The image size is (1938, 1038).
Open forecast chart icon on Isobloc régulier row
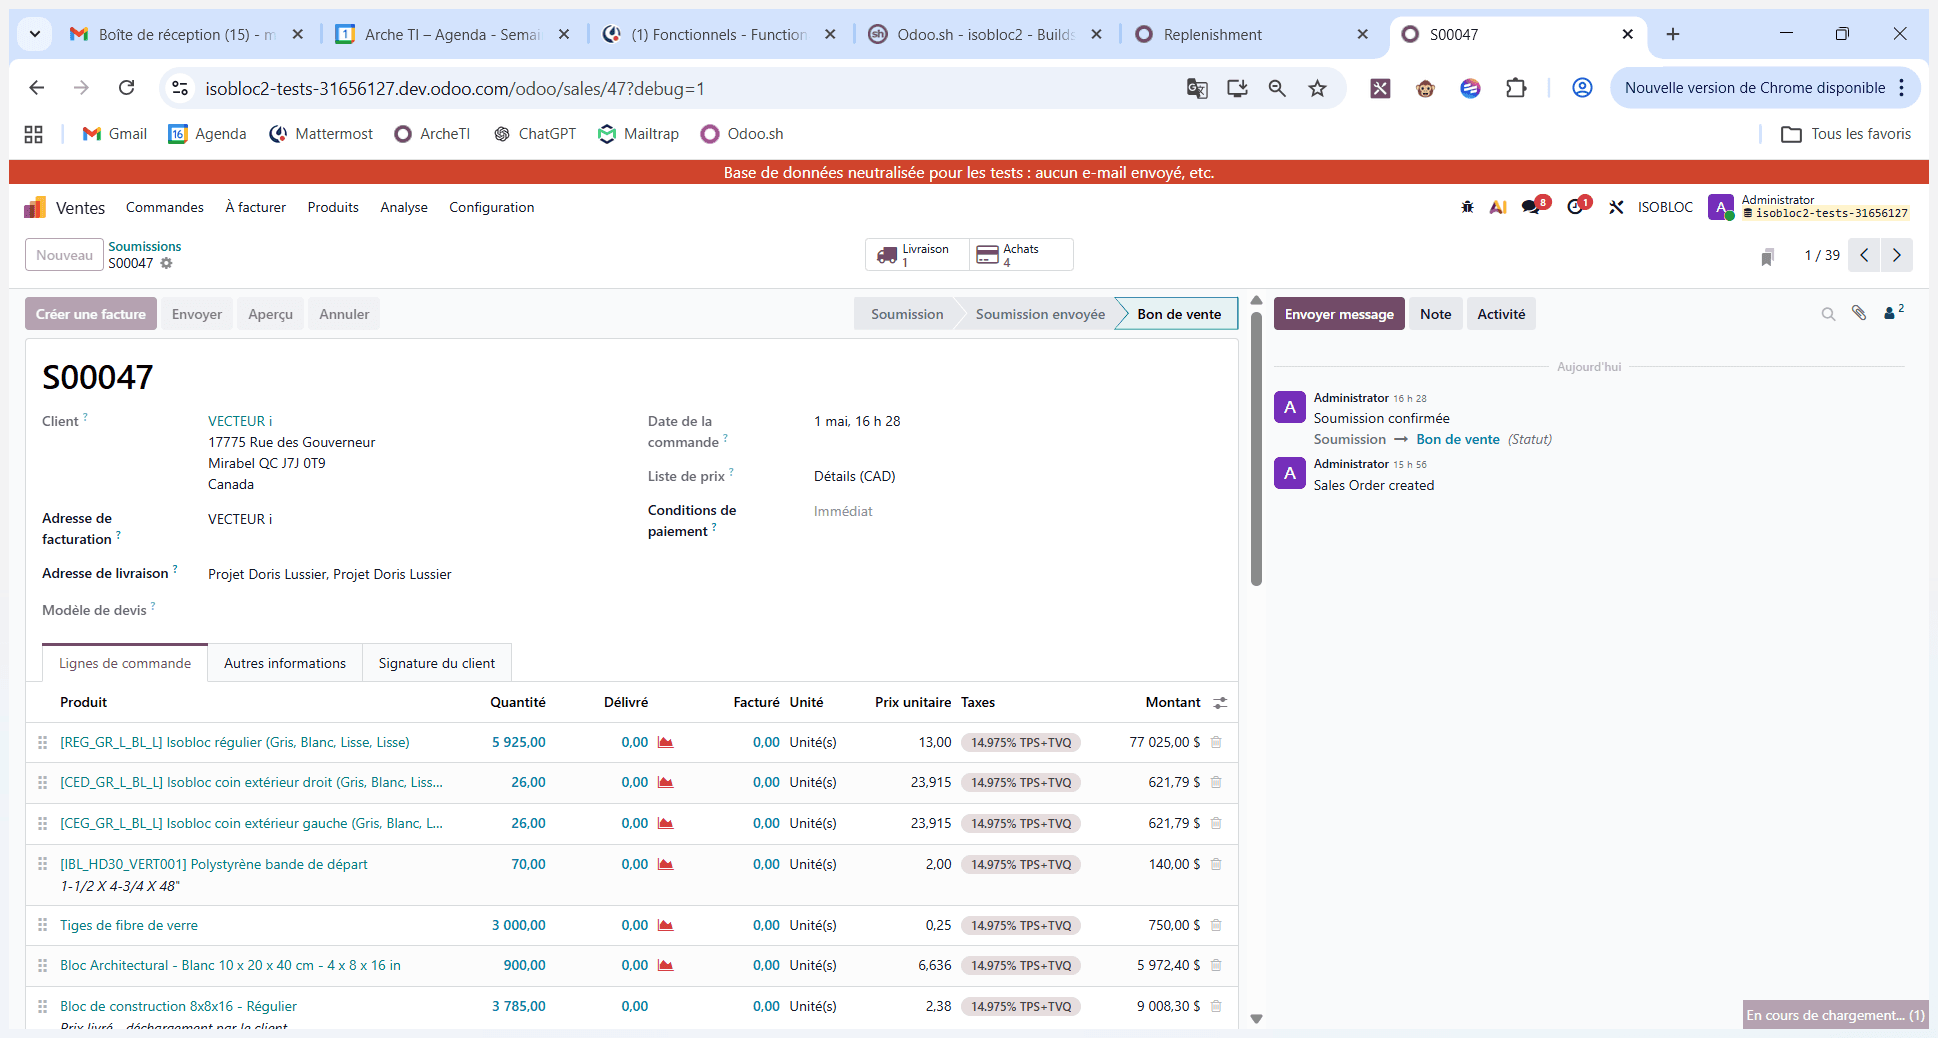(x=666, y=742)
